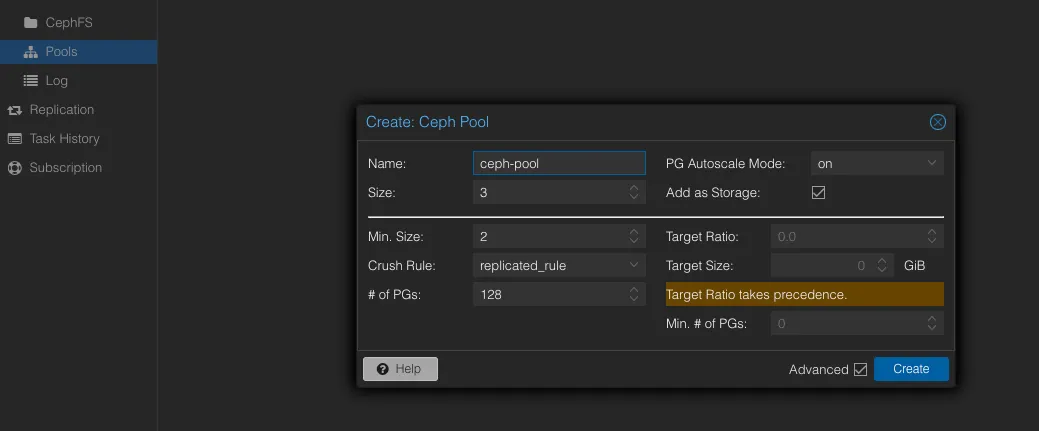1039x431 pixels.
Task: Click the Create: Ceph Pool title
Action: click(427, 122)
